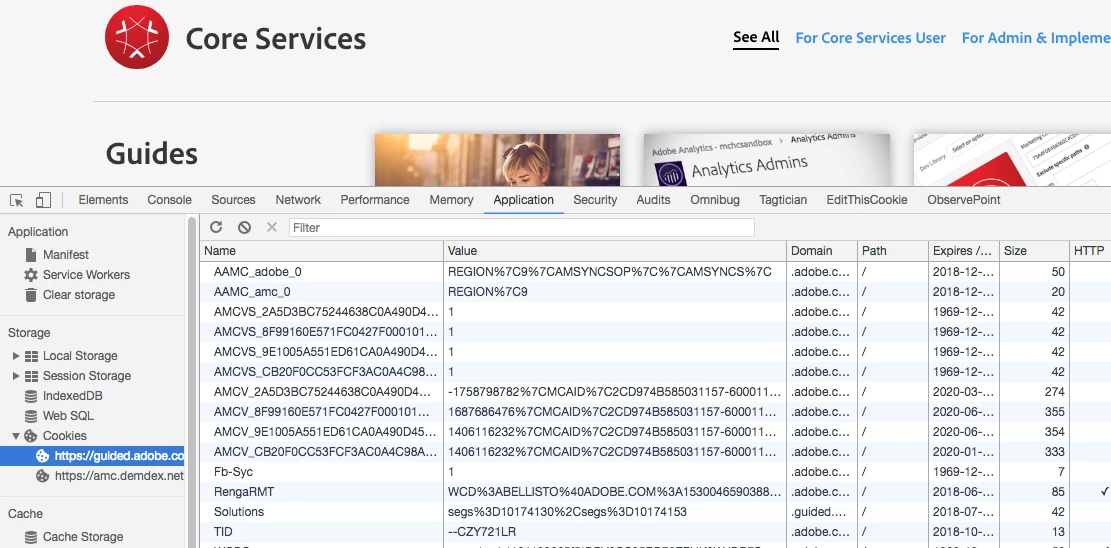
Task: Collapse the Cookies tree node
Action: coord(16,436)
